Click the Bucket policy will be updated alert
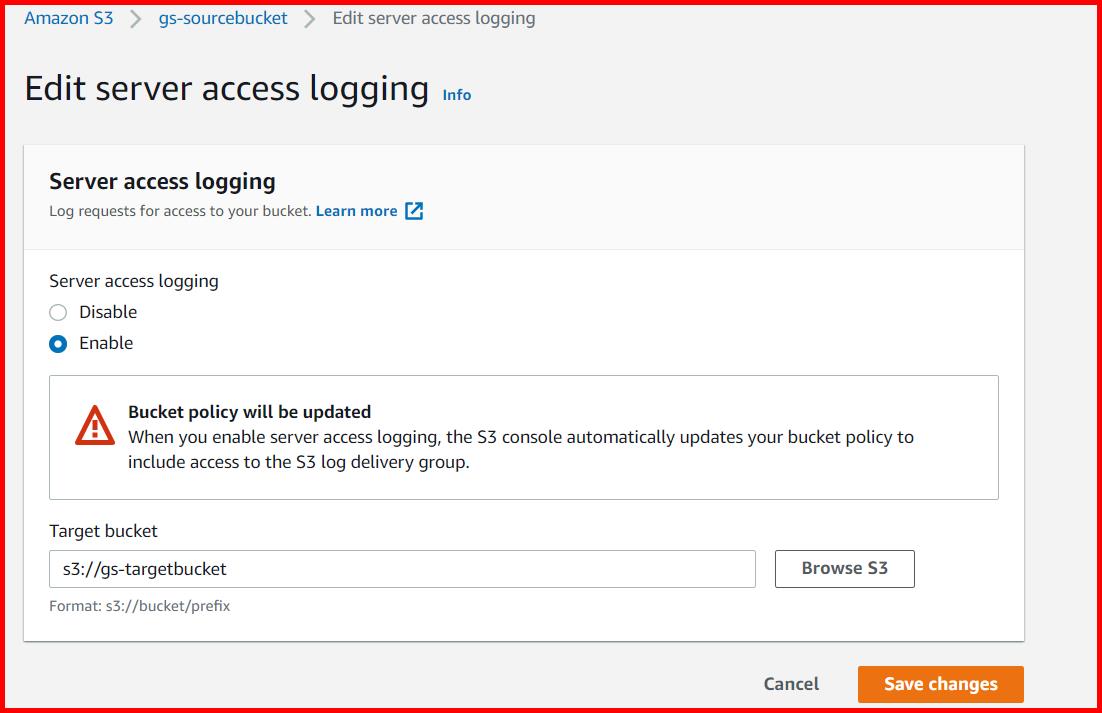This screenshot has width=1102, height=713. point(524,436)
